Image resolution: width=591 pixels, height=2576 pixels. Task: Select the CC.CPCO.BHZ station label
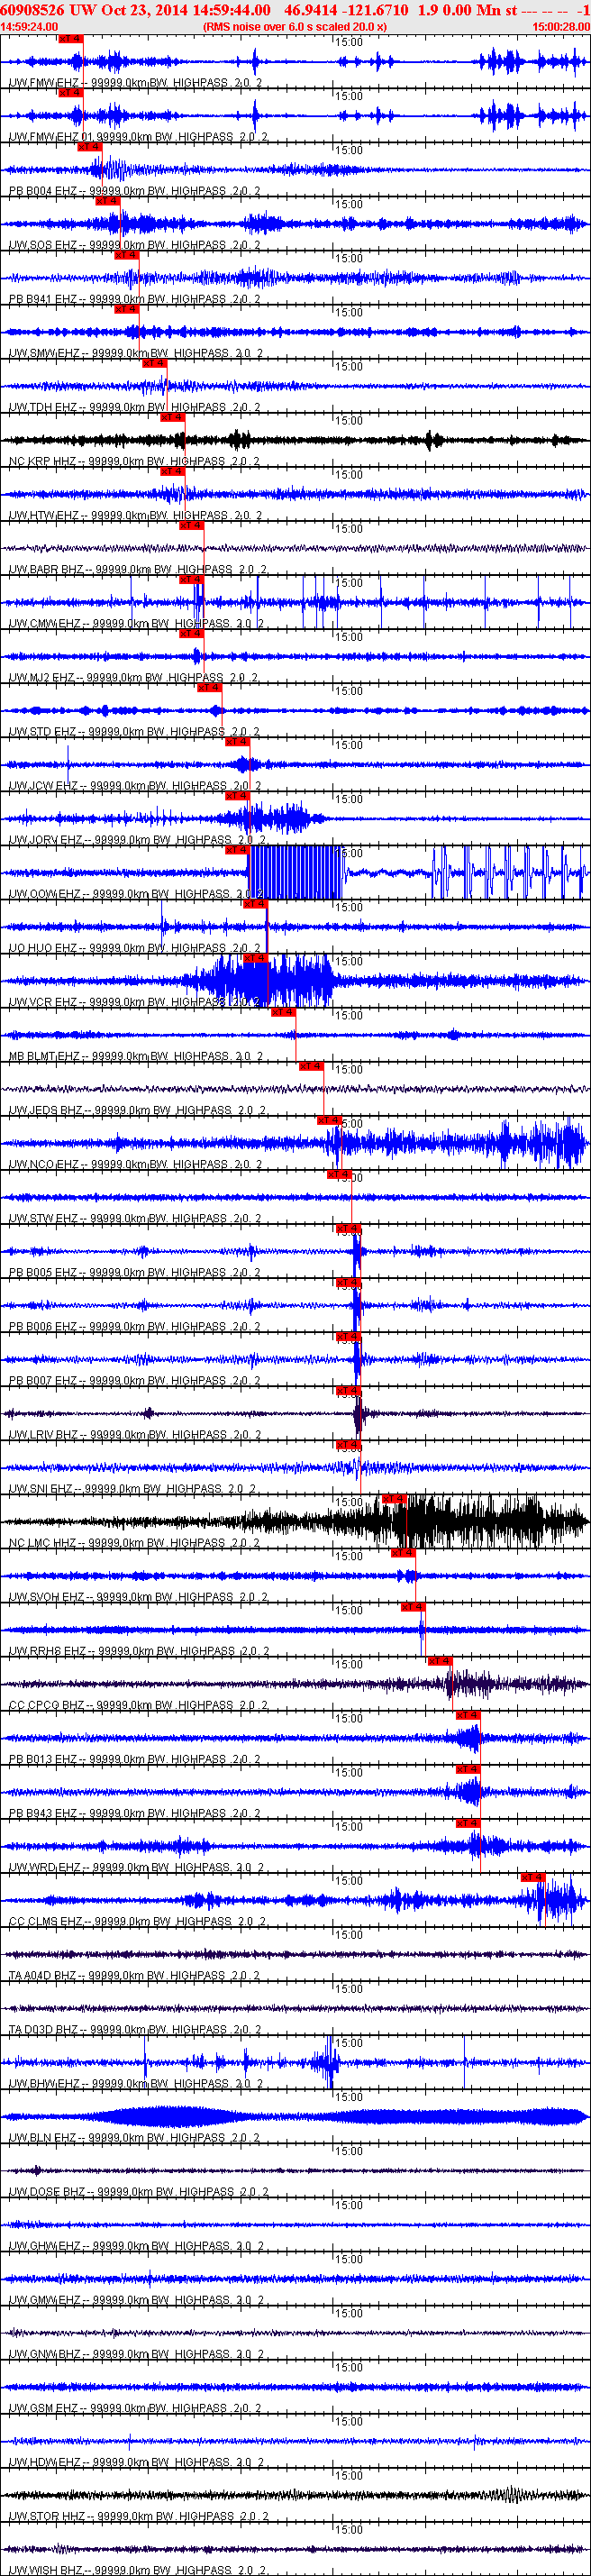pyautogui.click(x=138, y=1704)
